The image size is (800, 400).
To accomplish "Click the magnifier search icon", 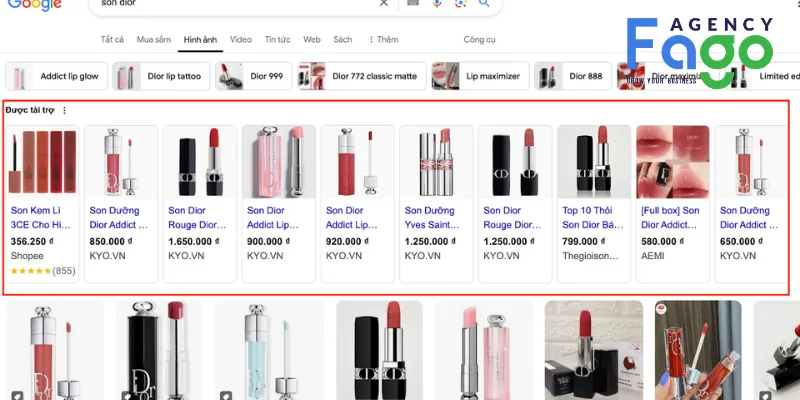I will tap(484, 4).
